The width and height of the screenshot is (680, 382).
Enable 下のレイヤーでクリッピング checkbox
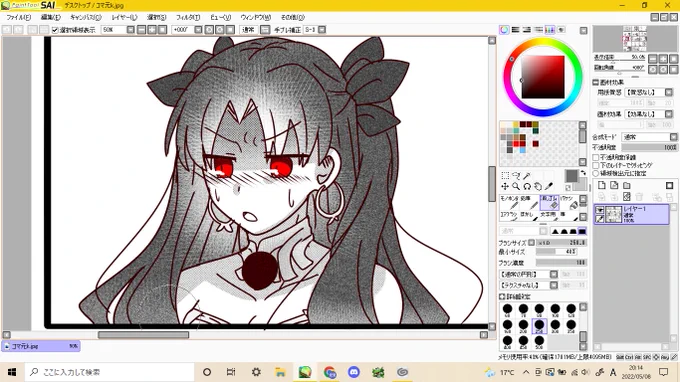596,165
